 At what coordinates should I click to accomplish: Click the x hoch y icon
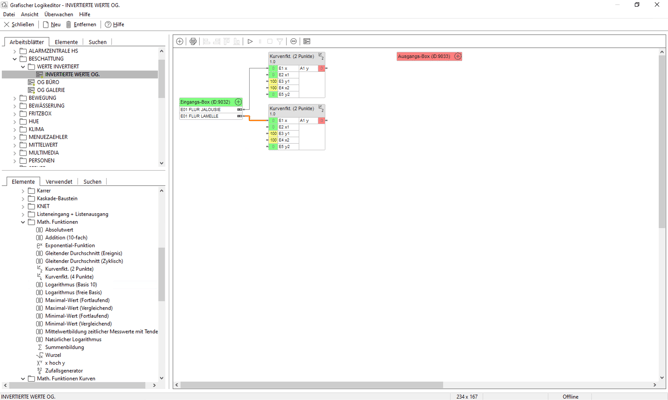click(39, 363)
